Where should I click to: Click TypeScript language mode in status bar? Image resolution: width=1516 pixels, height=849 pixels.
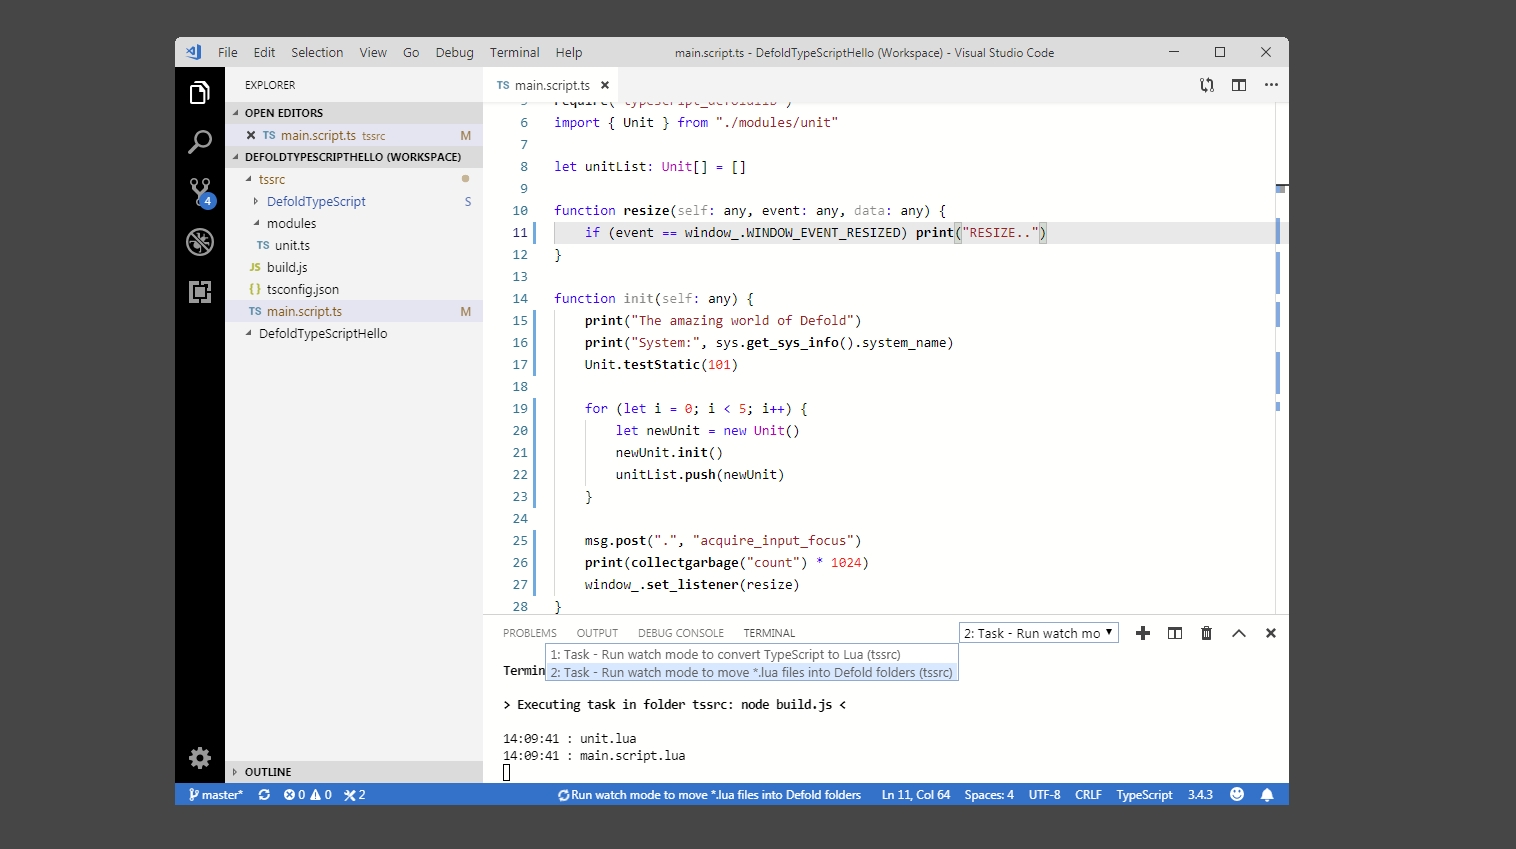(x=1144, y=795)
